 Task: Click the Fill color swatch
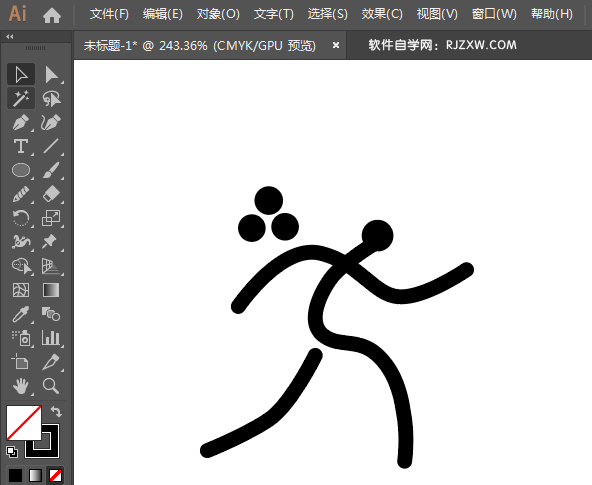pos(23,423)
